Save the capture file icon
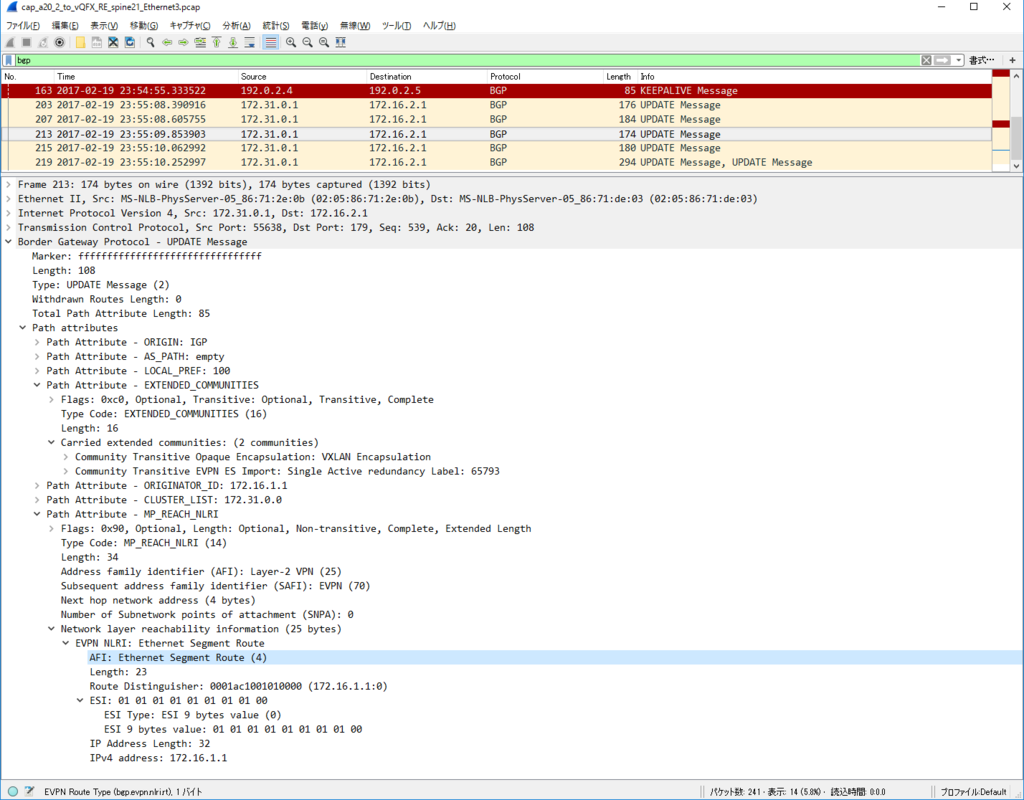Screen dimensions: 1024x800 tap(97, 42)
